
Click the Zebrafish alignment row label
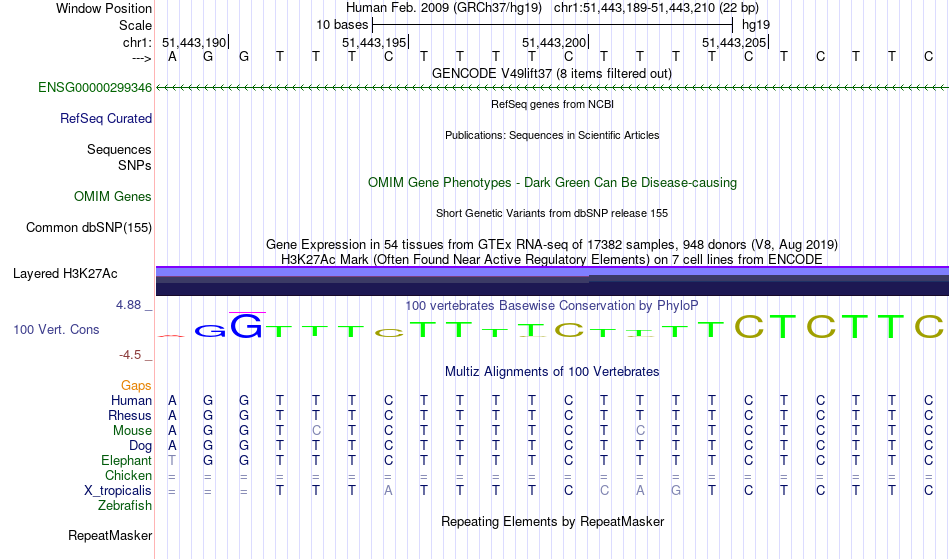coord(125,505)
